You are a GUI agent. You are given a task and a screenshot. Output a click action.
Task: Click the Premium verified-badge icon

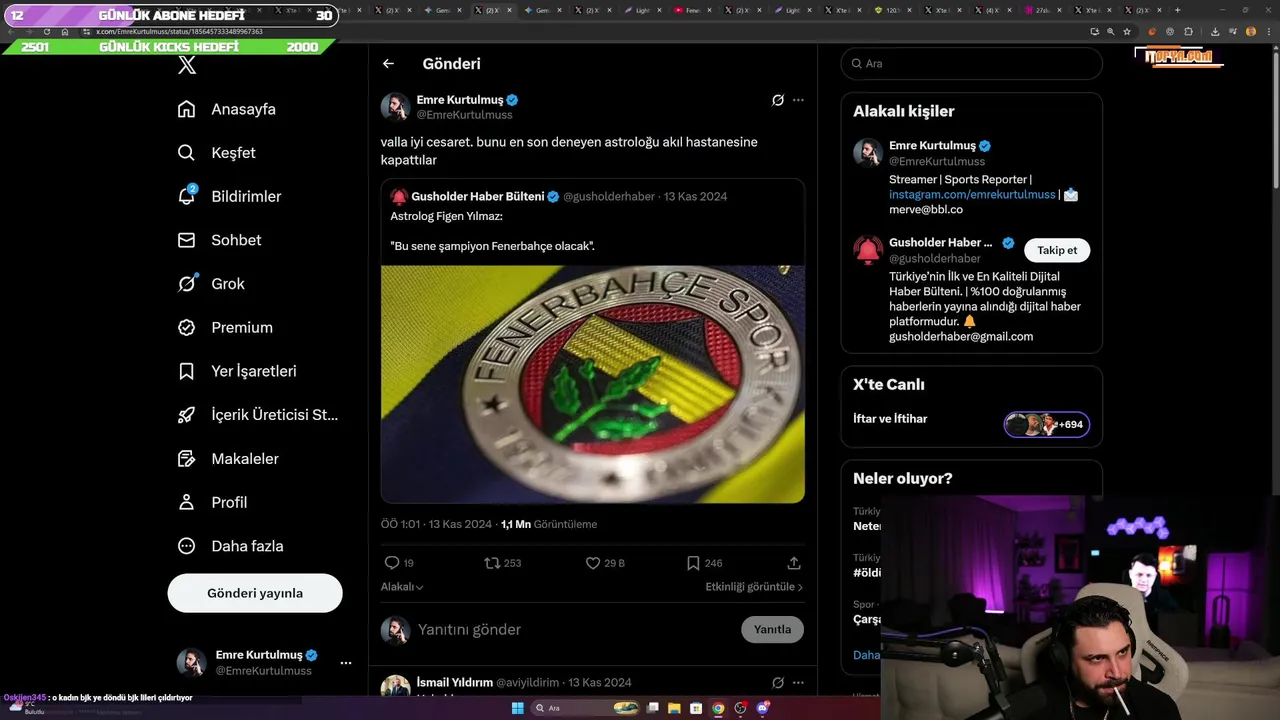coord(186,327)
